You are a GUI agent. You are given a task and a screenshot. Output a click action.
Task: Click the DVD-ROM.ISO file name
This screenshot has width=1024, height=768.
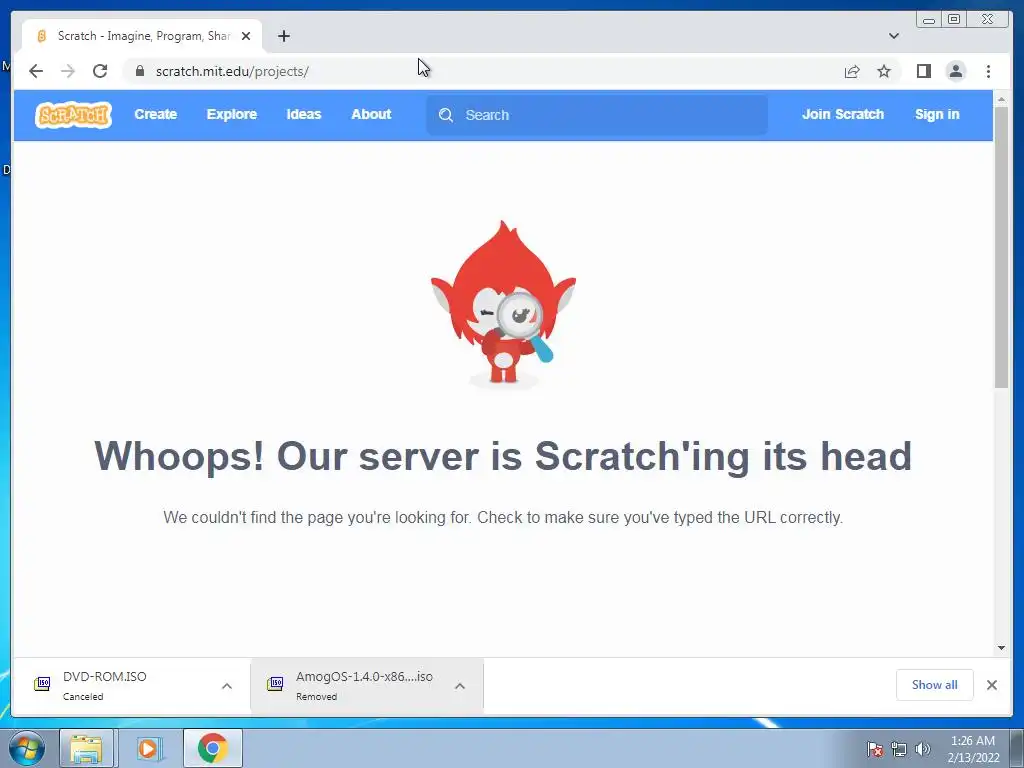pos(104,677)
